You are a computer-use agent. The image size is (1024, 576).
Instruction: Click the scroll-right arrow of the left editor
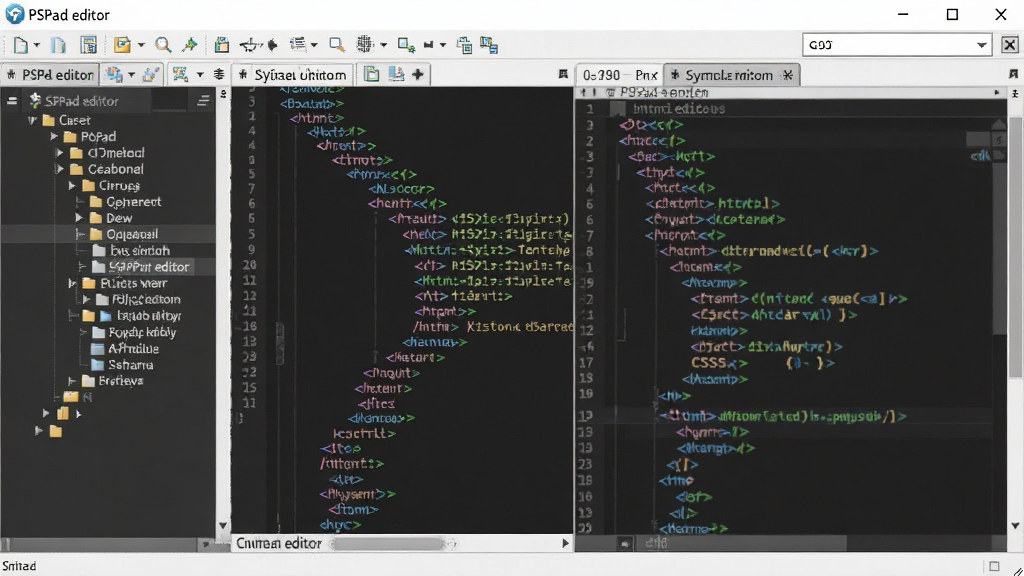566,543
